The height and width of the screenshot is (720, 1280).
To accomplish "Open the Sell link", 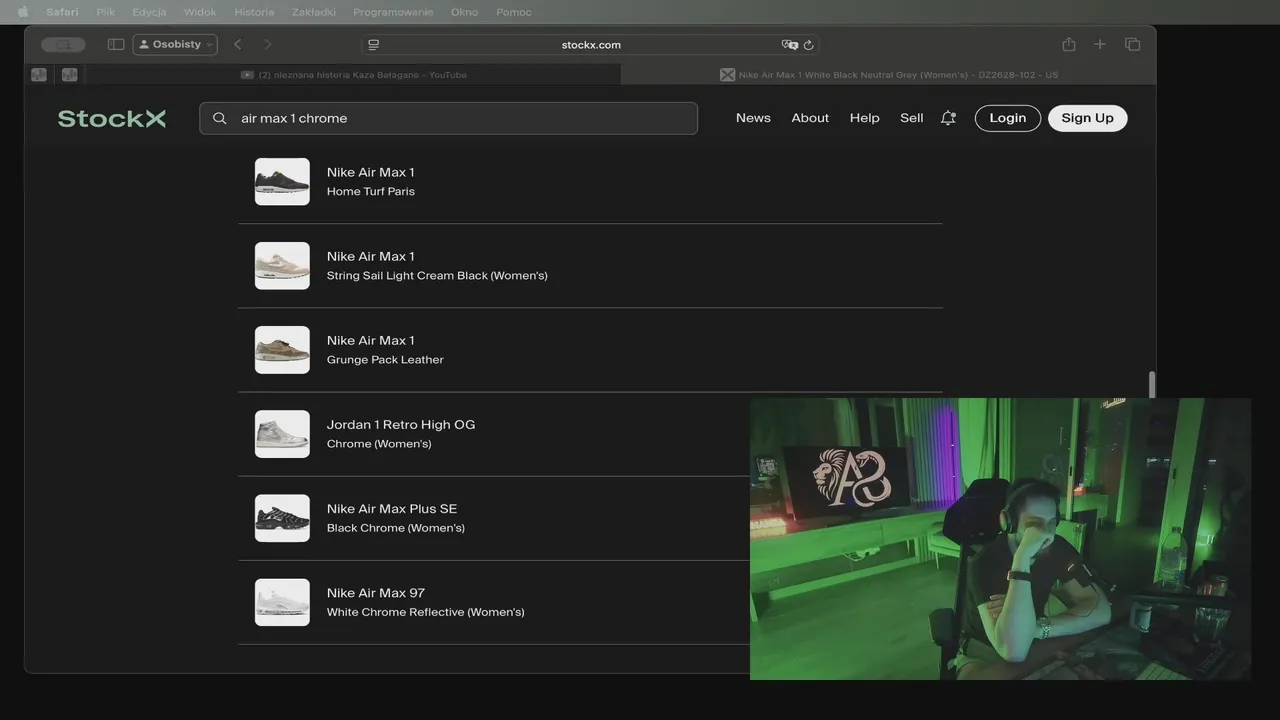I will click(912, 118).
